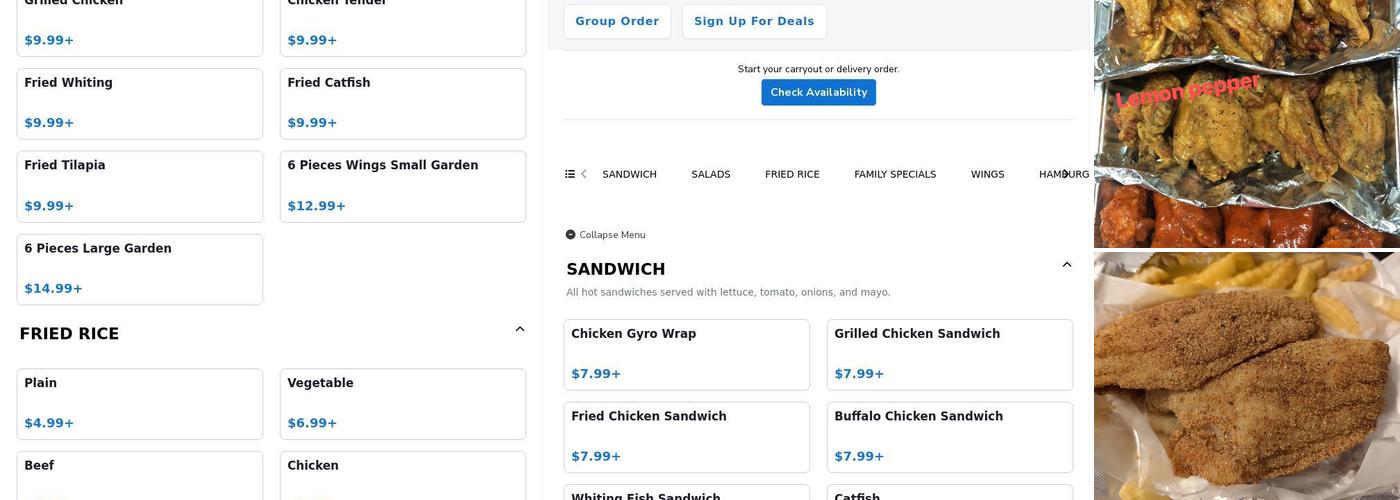This screenshot has height=500, width=1400.
Task: Pick the Buffalo Chicken Sandwich card
Action: tap(949, 437)
